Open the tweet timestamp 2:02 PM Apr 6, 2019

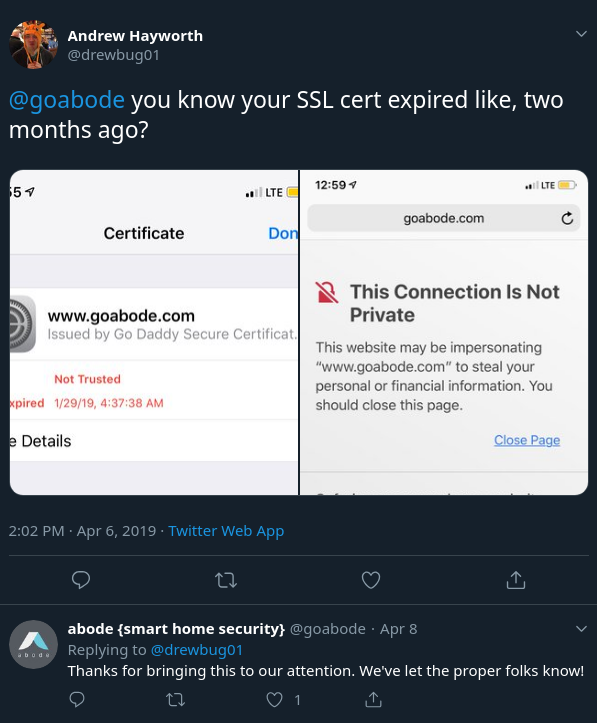click(82, 531)
